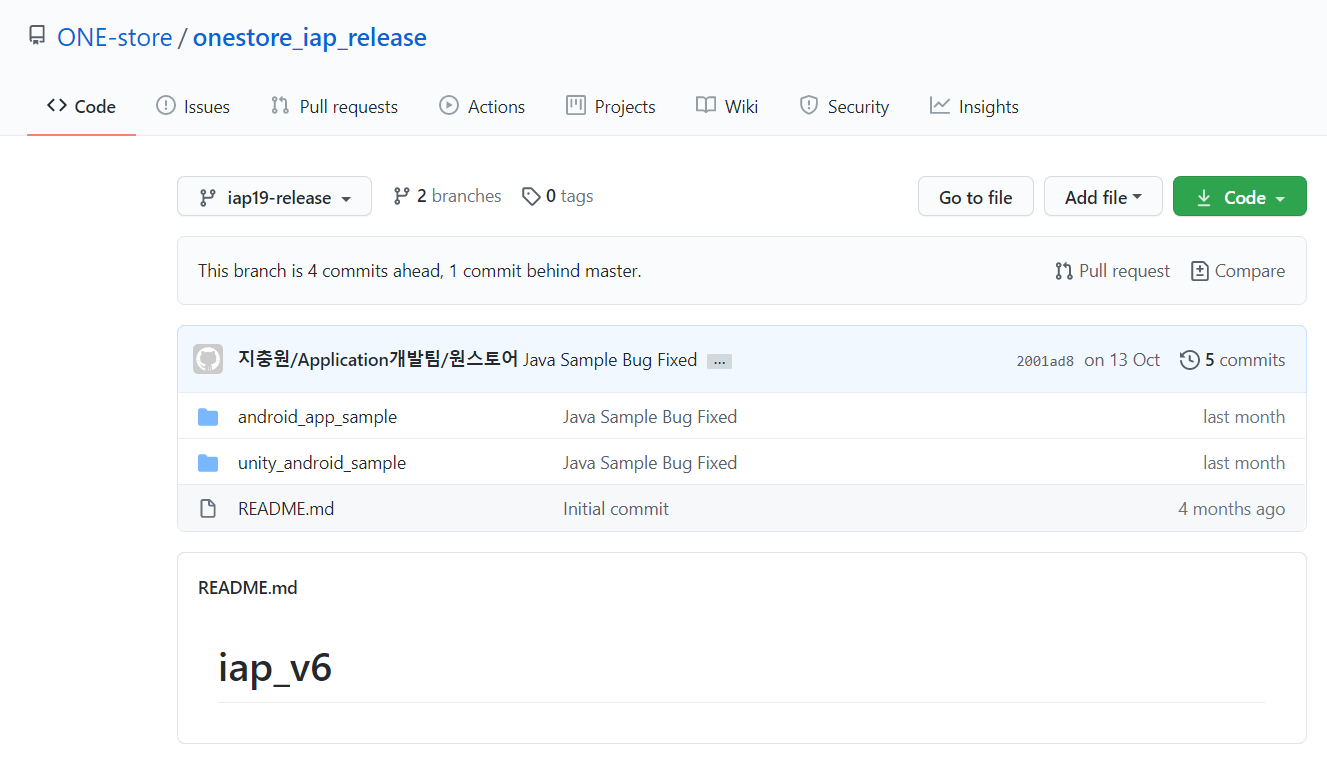Click the Projects board icon

click(x=576, y=105)
